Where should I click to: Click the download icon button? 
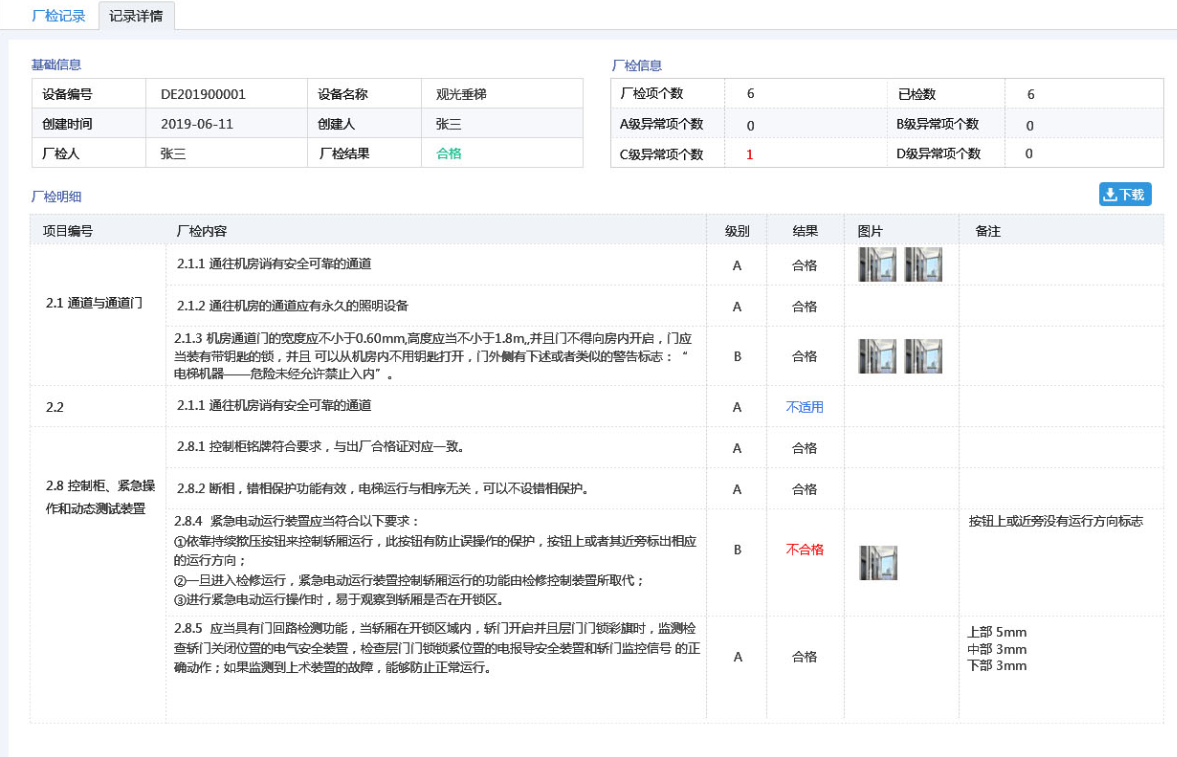[1125, 195]
